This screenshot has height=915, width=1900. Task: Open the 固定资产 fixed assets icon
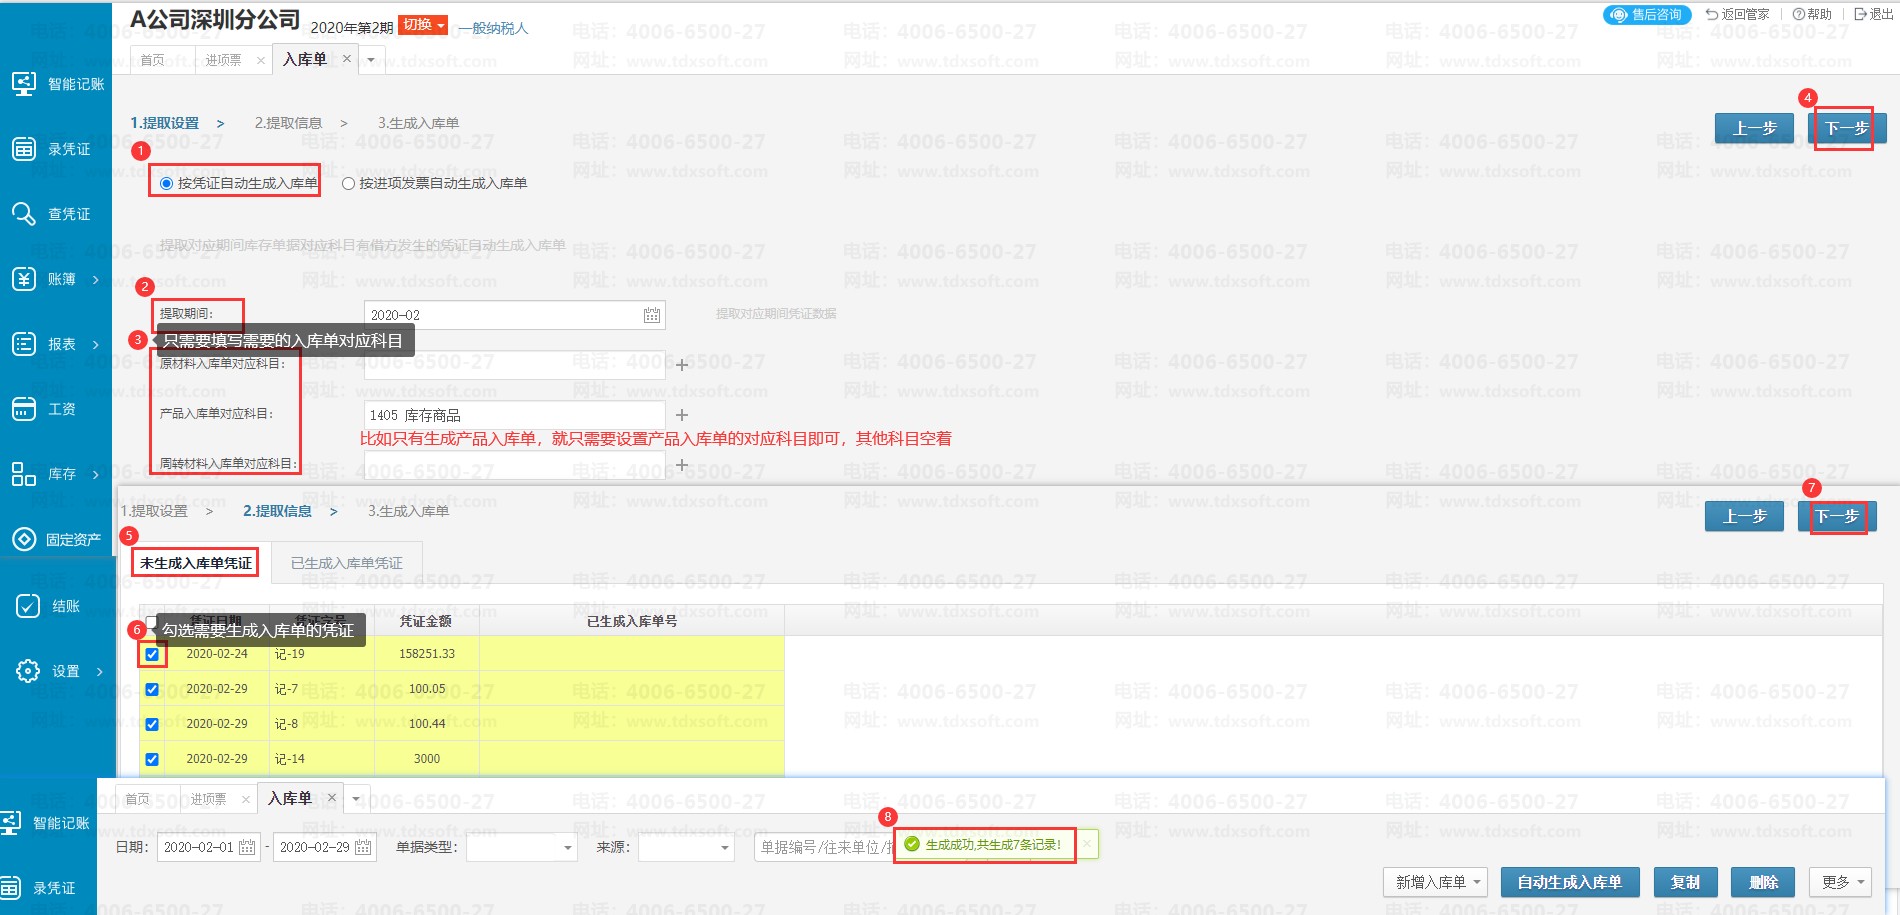pyautogui.click(x=24, y=539)
